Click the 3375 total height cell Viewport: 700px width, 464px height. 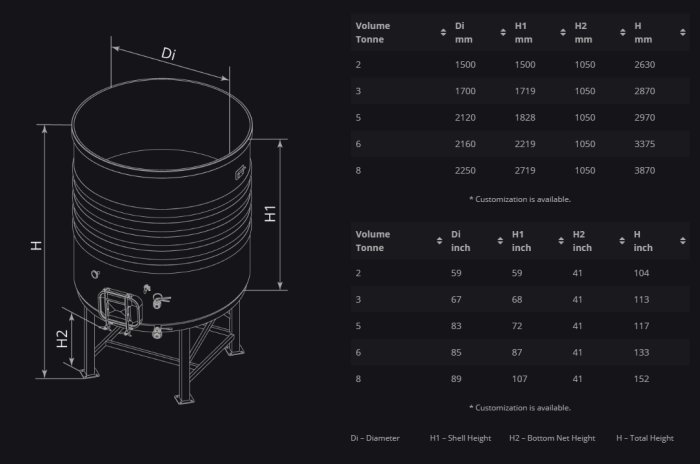644,144
